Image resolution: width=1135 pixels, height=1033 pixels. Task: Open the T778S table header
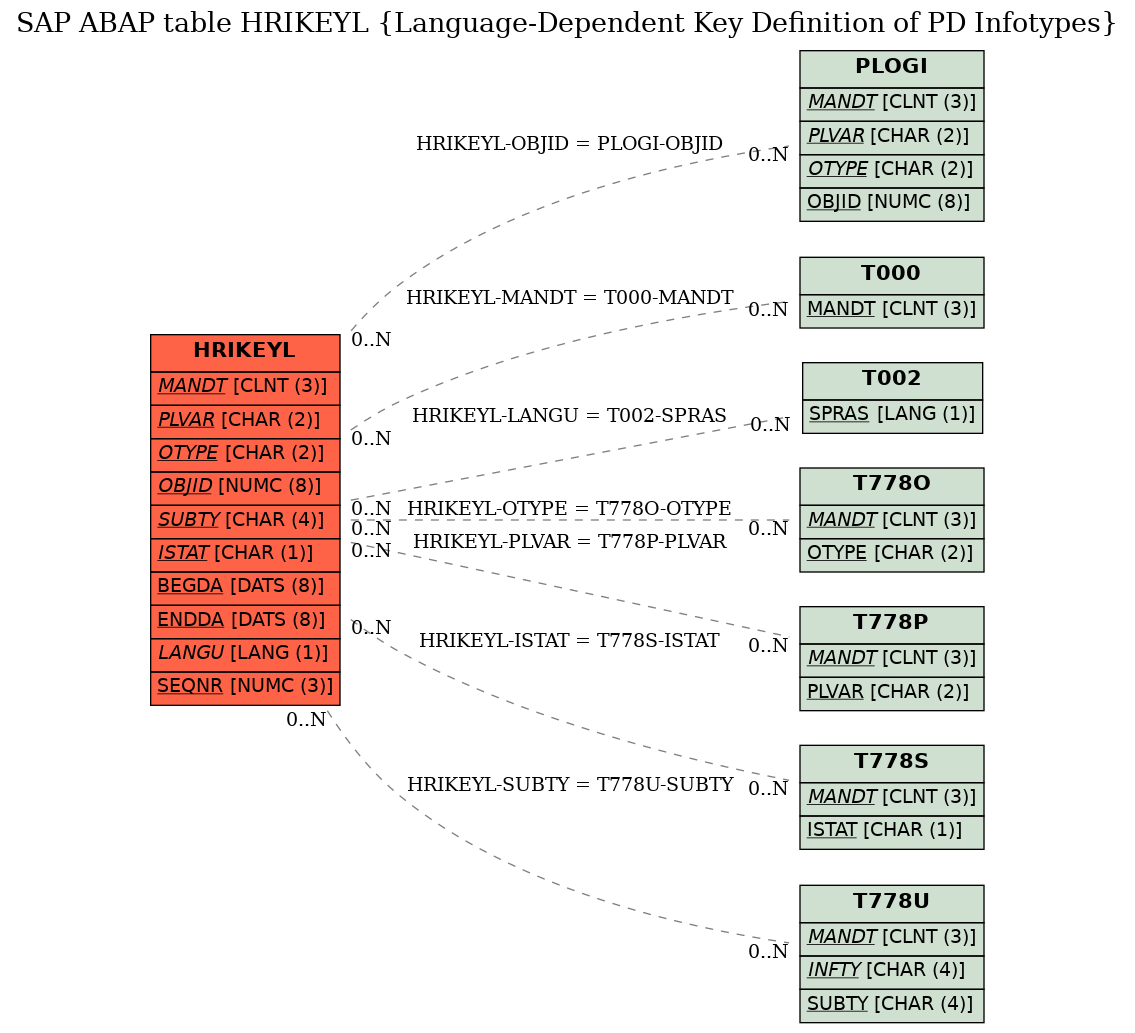pos(891,764)
